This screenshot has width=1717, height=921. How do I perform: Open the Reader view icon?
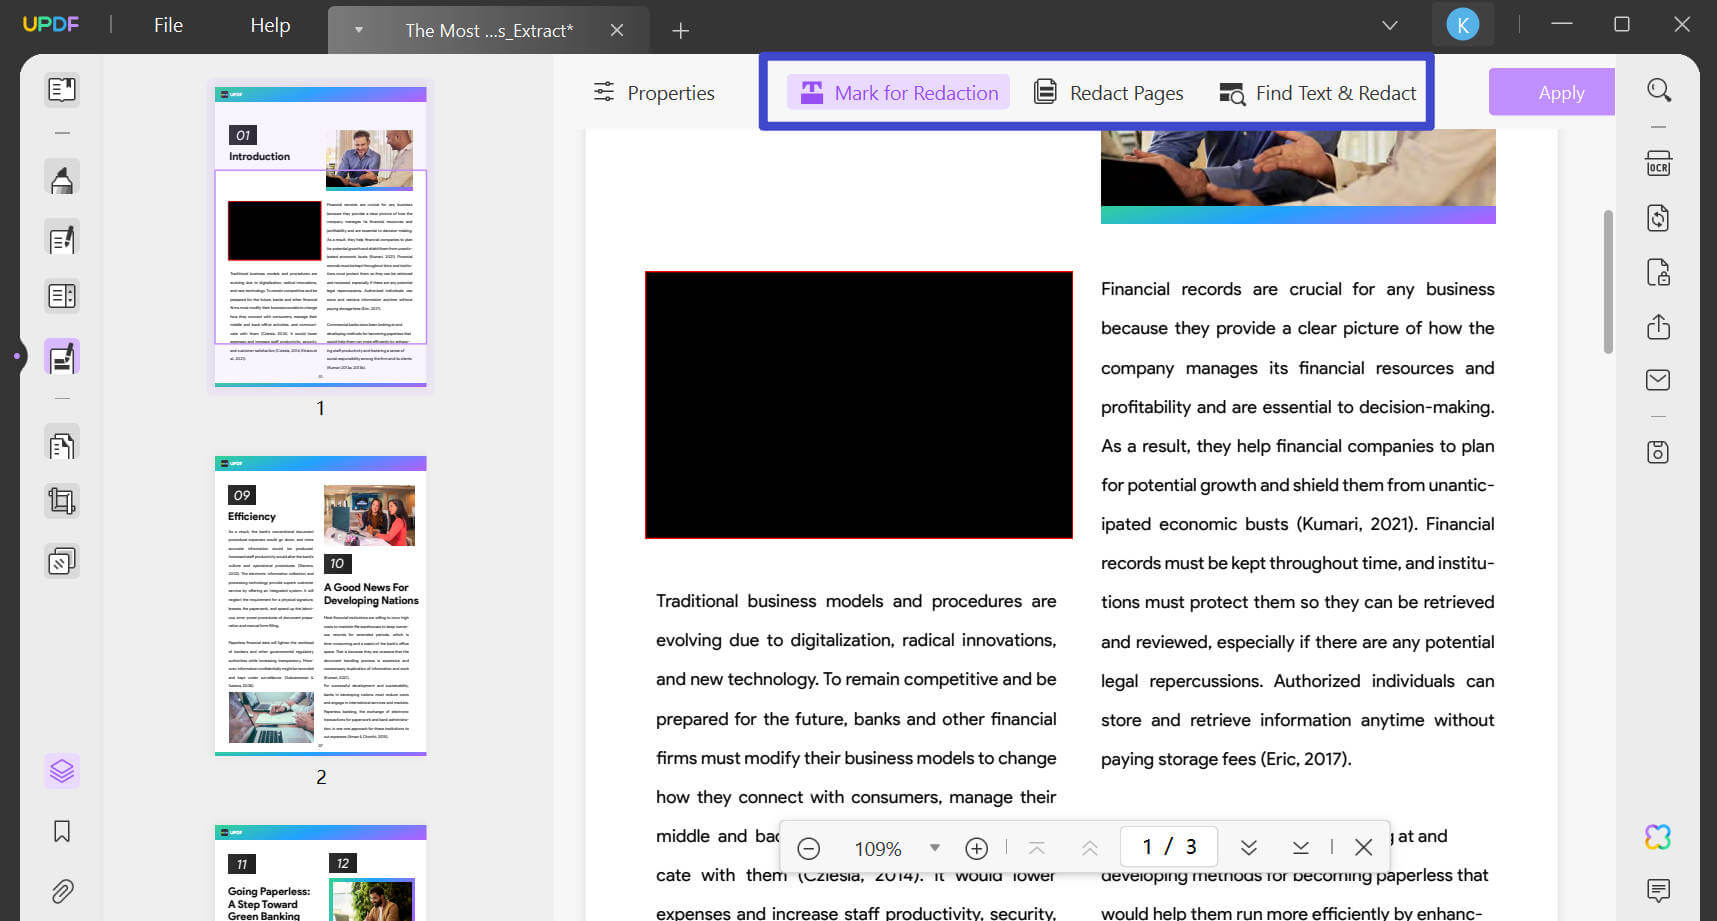(62, 89)
